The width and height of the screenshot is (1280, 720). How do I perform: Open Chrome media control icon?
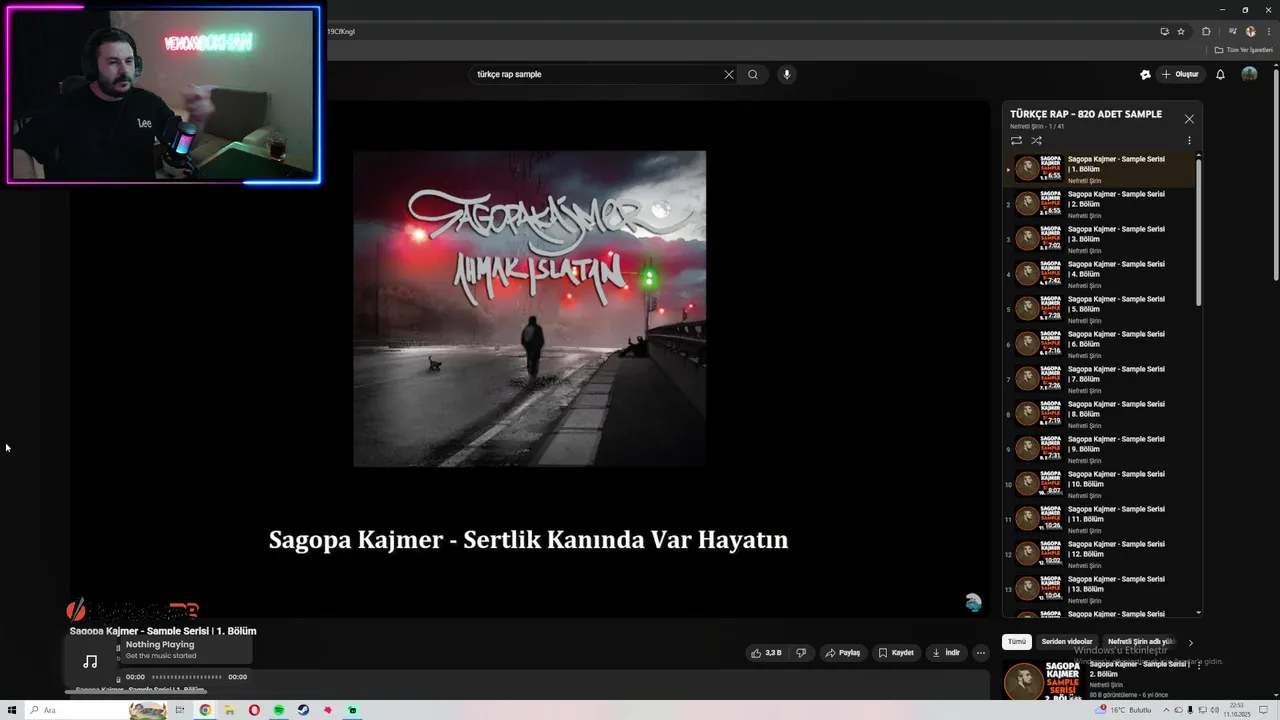1232,31
